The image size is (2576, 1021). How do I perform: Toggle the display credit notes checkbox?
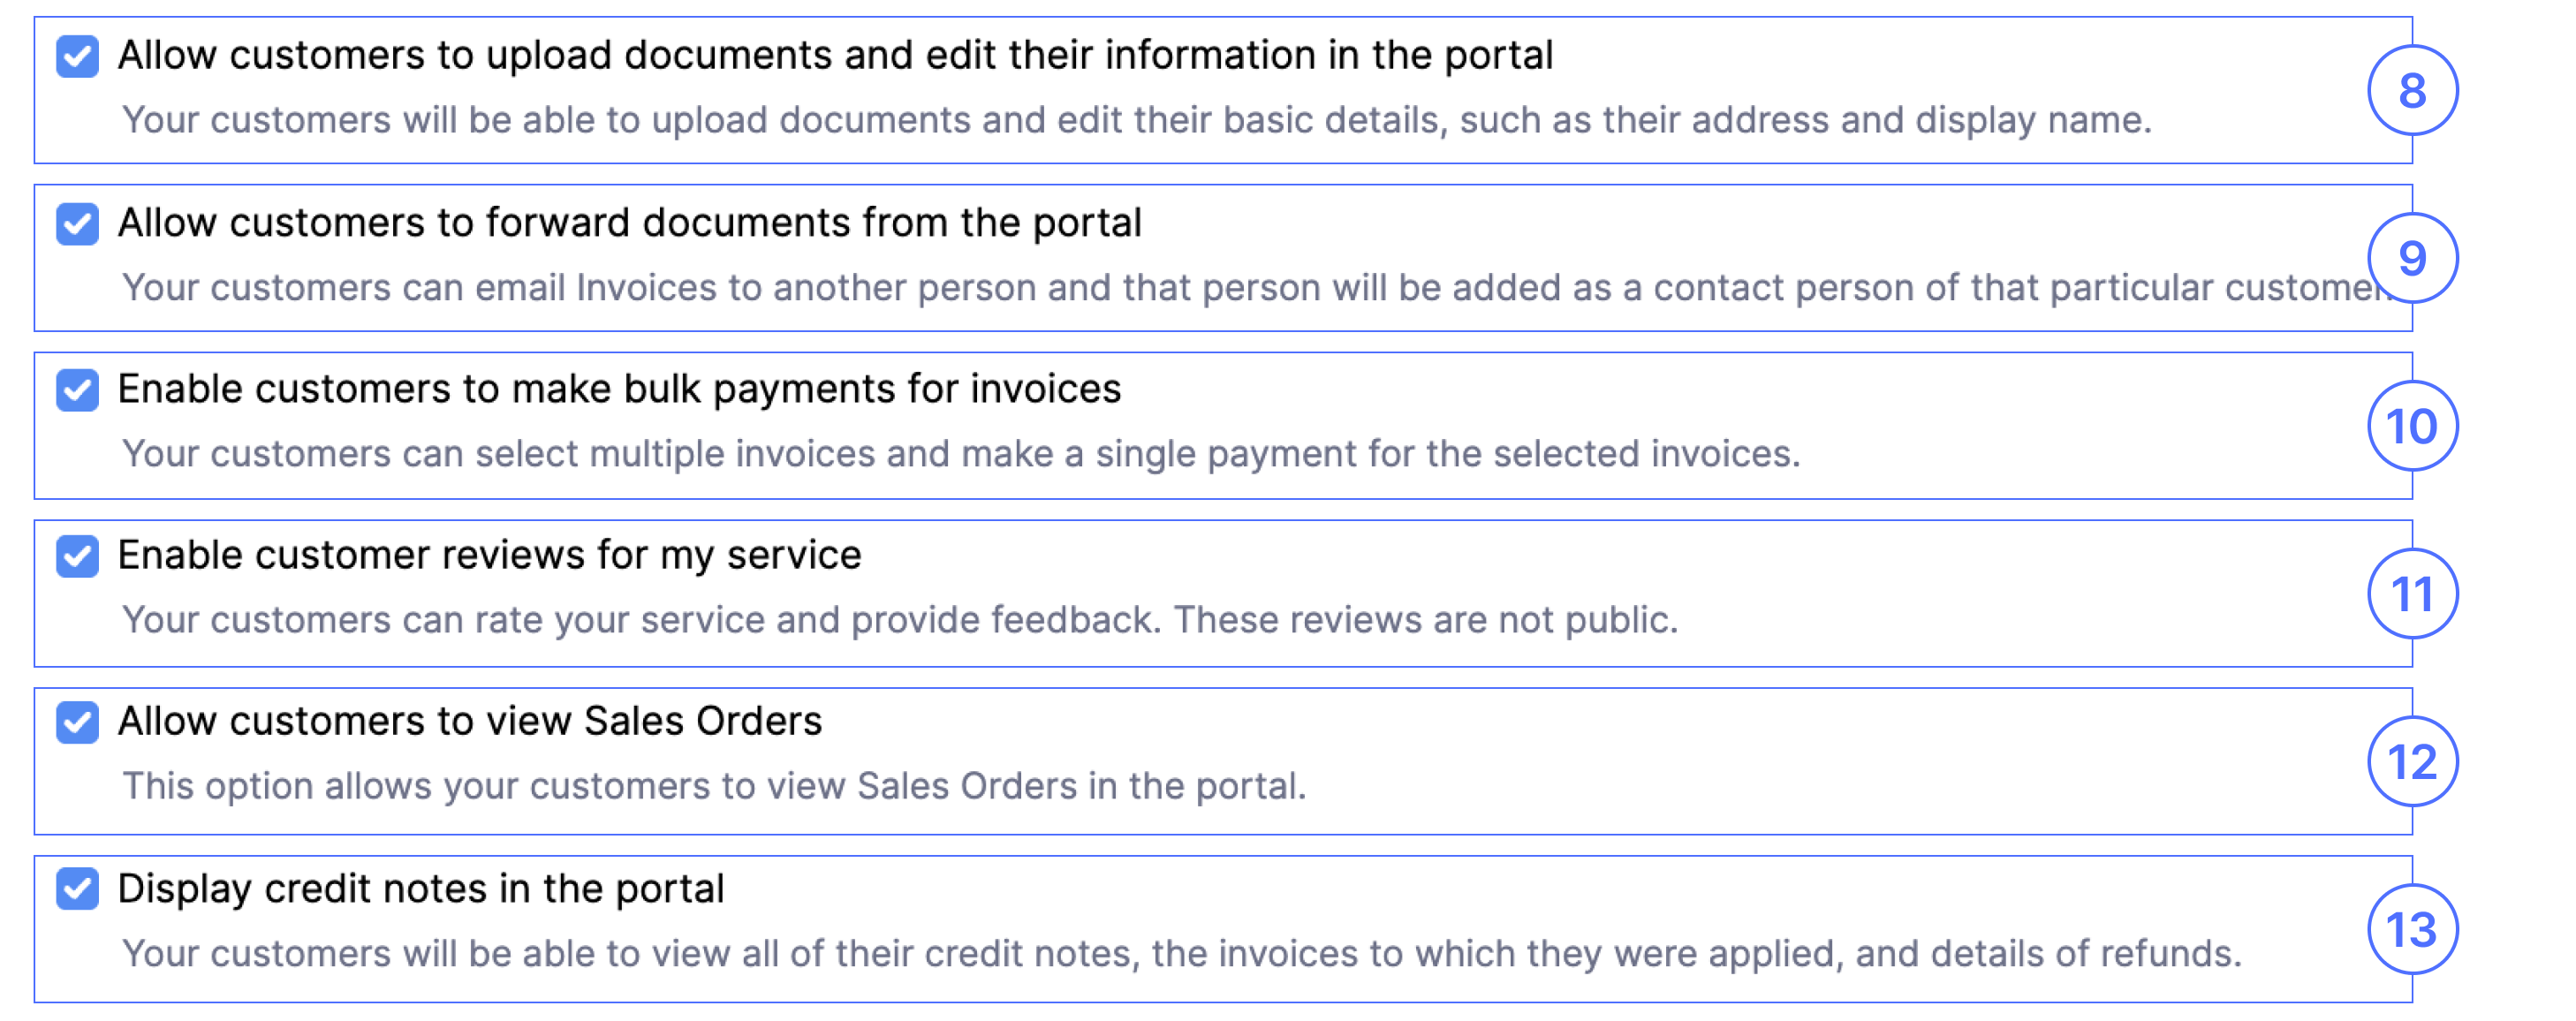(x=77, y=889)
